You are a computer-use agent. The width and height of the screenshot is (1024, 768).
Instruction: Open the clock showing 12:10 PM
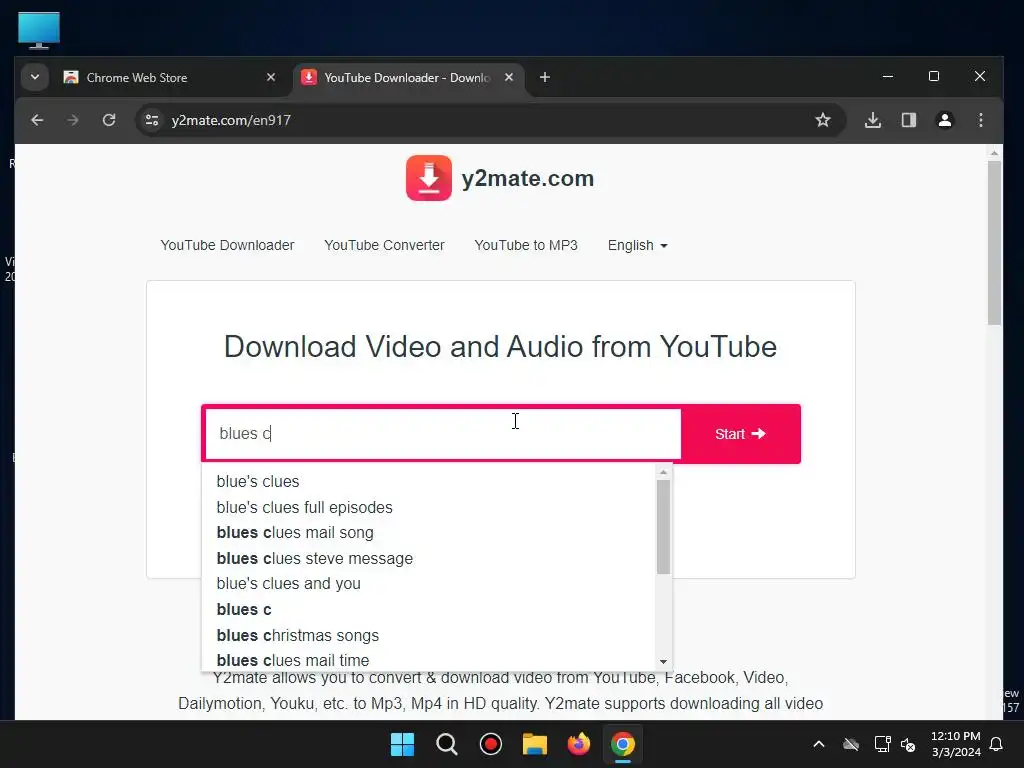click(x=955, y=744)
